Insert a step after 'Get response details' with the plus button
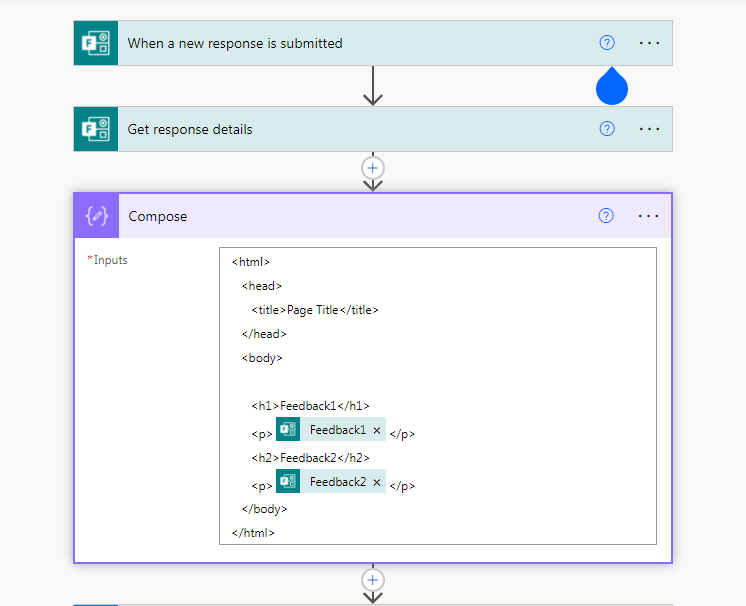This screenshot has width=746, height=606. (x=373, y=168)
